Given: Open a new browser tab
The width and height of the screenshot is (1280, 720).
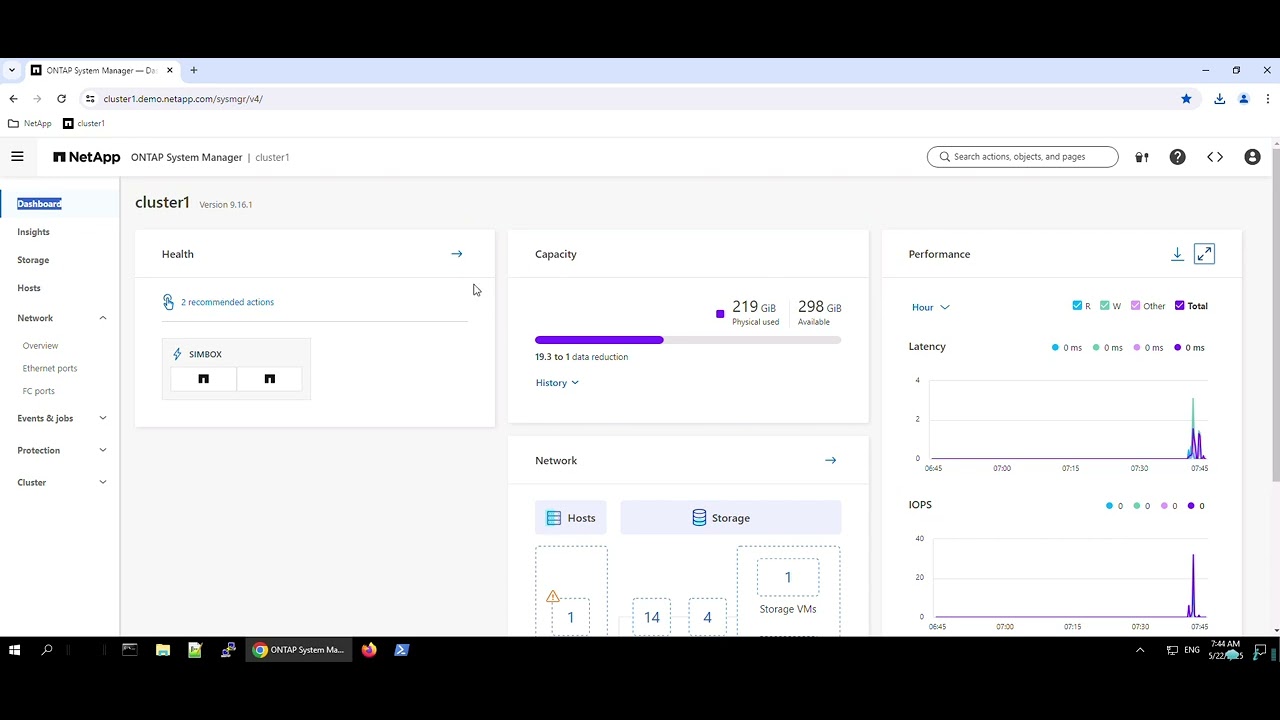Looking at the screenshot, I should tap(194, 71).
